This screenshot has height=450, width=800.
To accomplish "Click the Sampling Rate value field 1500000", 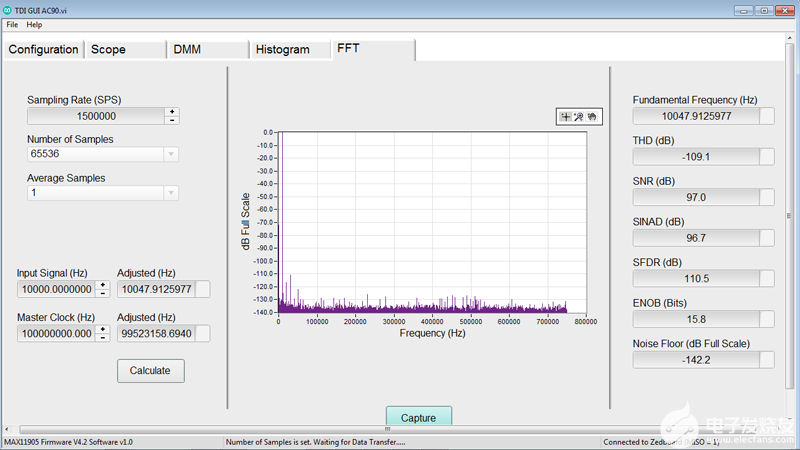I will pos(96,116).
